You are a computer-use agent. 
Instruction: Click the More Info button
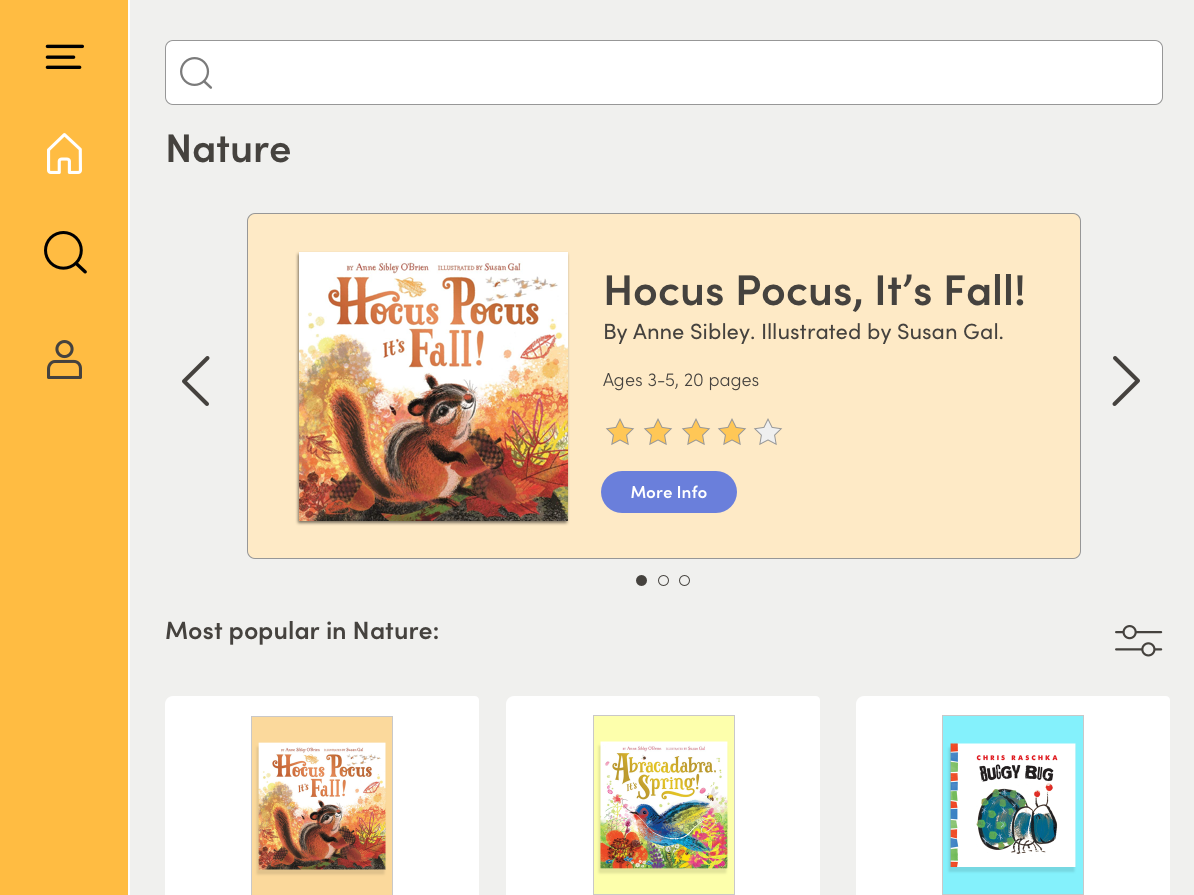(x=669, y=492)
